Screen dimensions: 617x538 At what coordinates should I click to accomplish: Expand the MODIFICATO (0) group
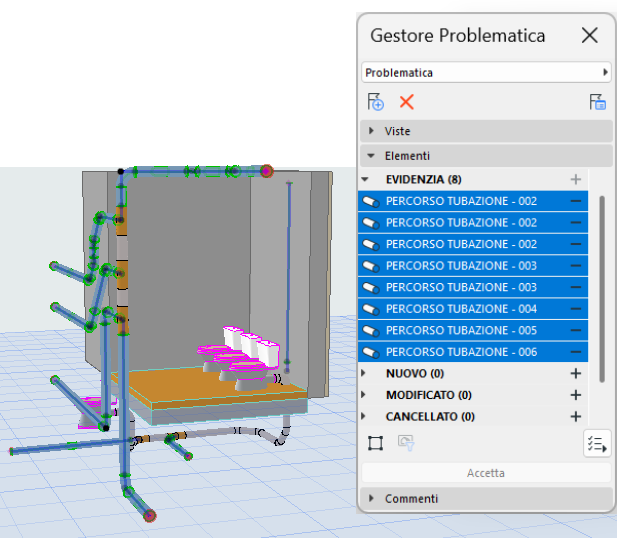click(363, 395)
